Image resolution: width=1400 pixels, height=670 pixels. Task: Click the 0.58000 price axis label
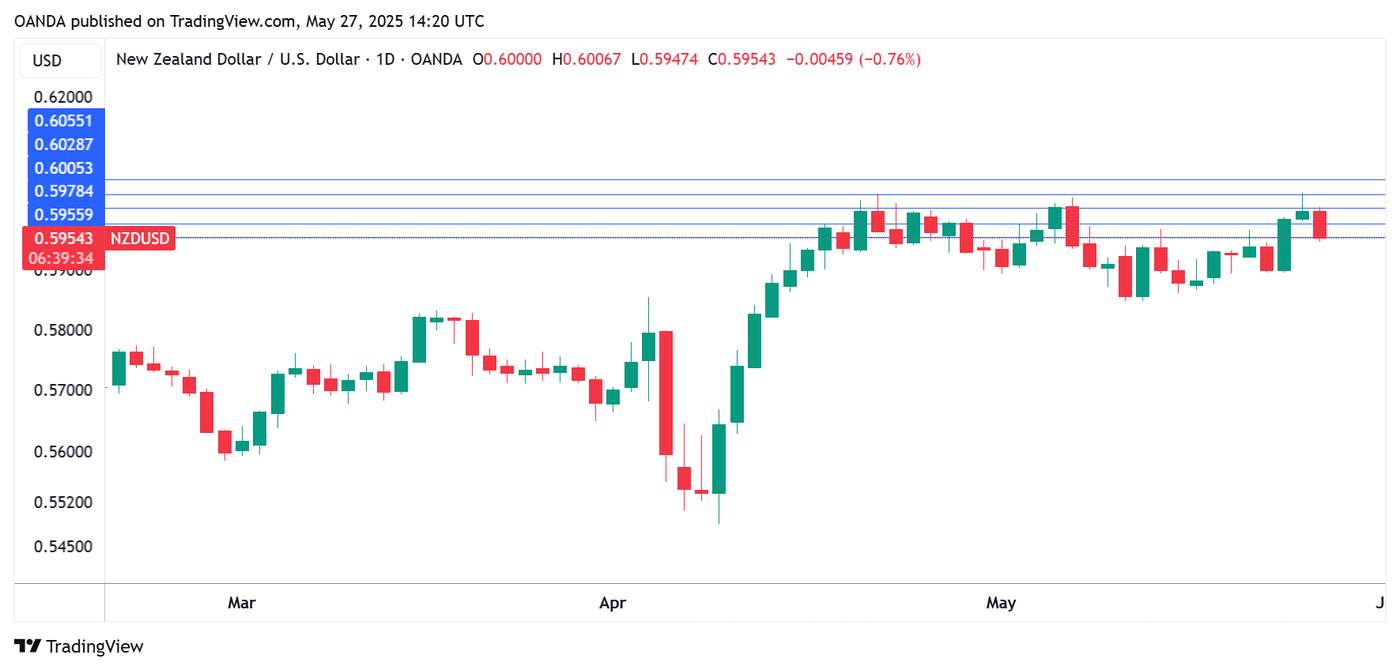(63, 330)
